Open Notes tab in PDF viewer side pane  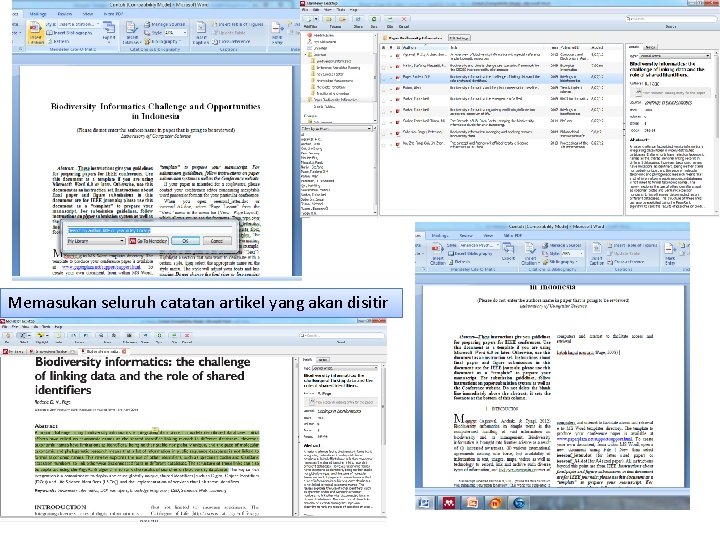point(323,360)
